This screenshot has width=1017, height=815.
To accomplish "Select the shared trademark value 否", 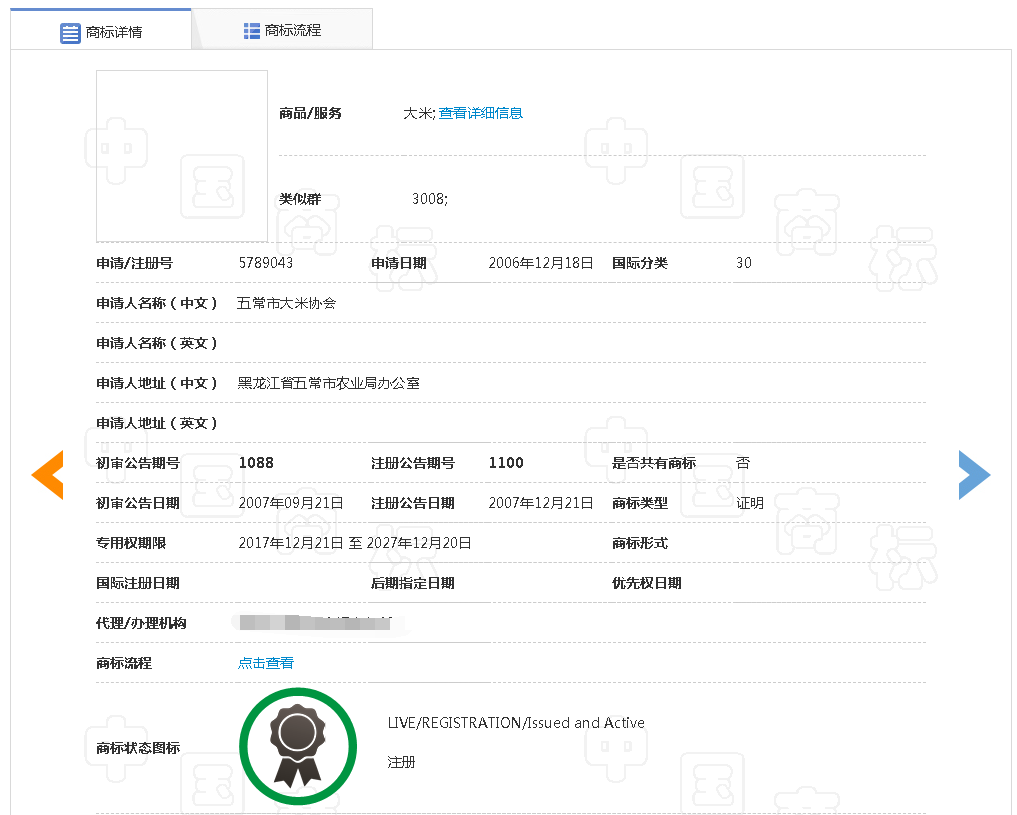I will pos(743,463).
